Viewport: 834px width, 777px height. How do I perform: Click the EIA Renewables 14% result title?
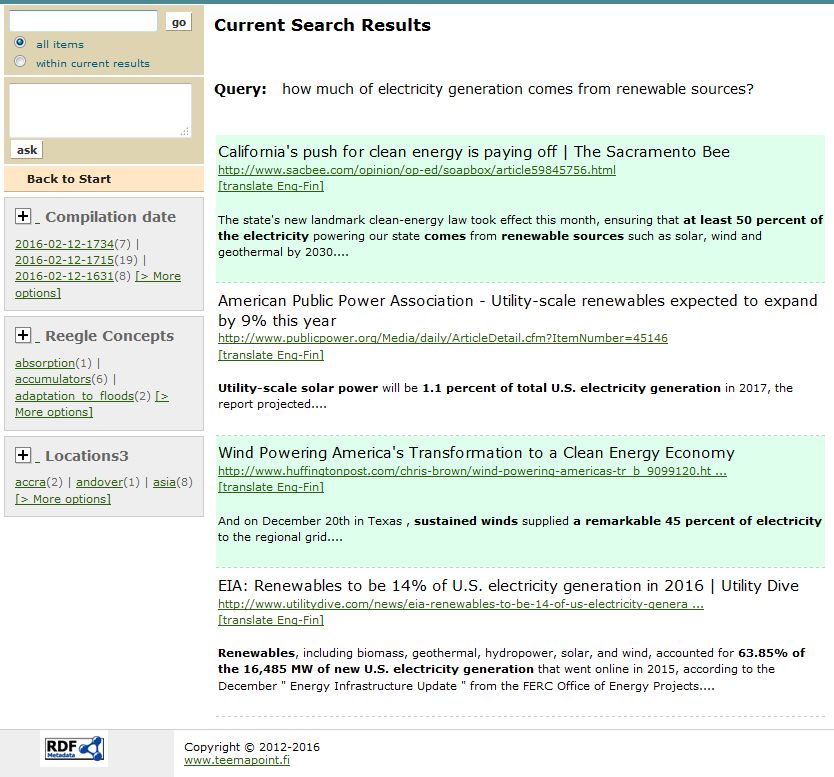click(x=508, y=586)
